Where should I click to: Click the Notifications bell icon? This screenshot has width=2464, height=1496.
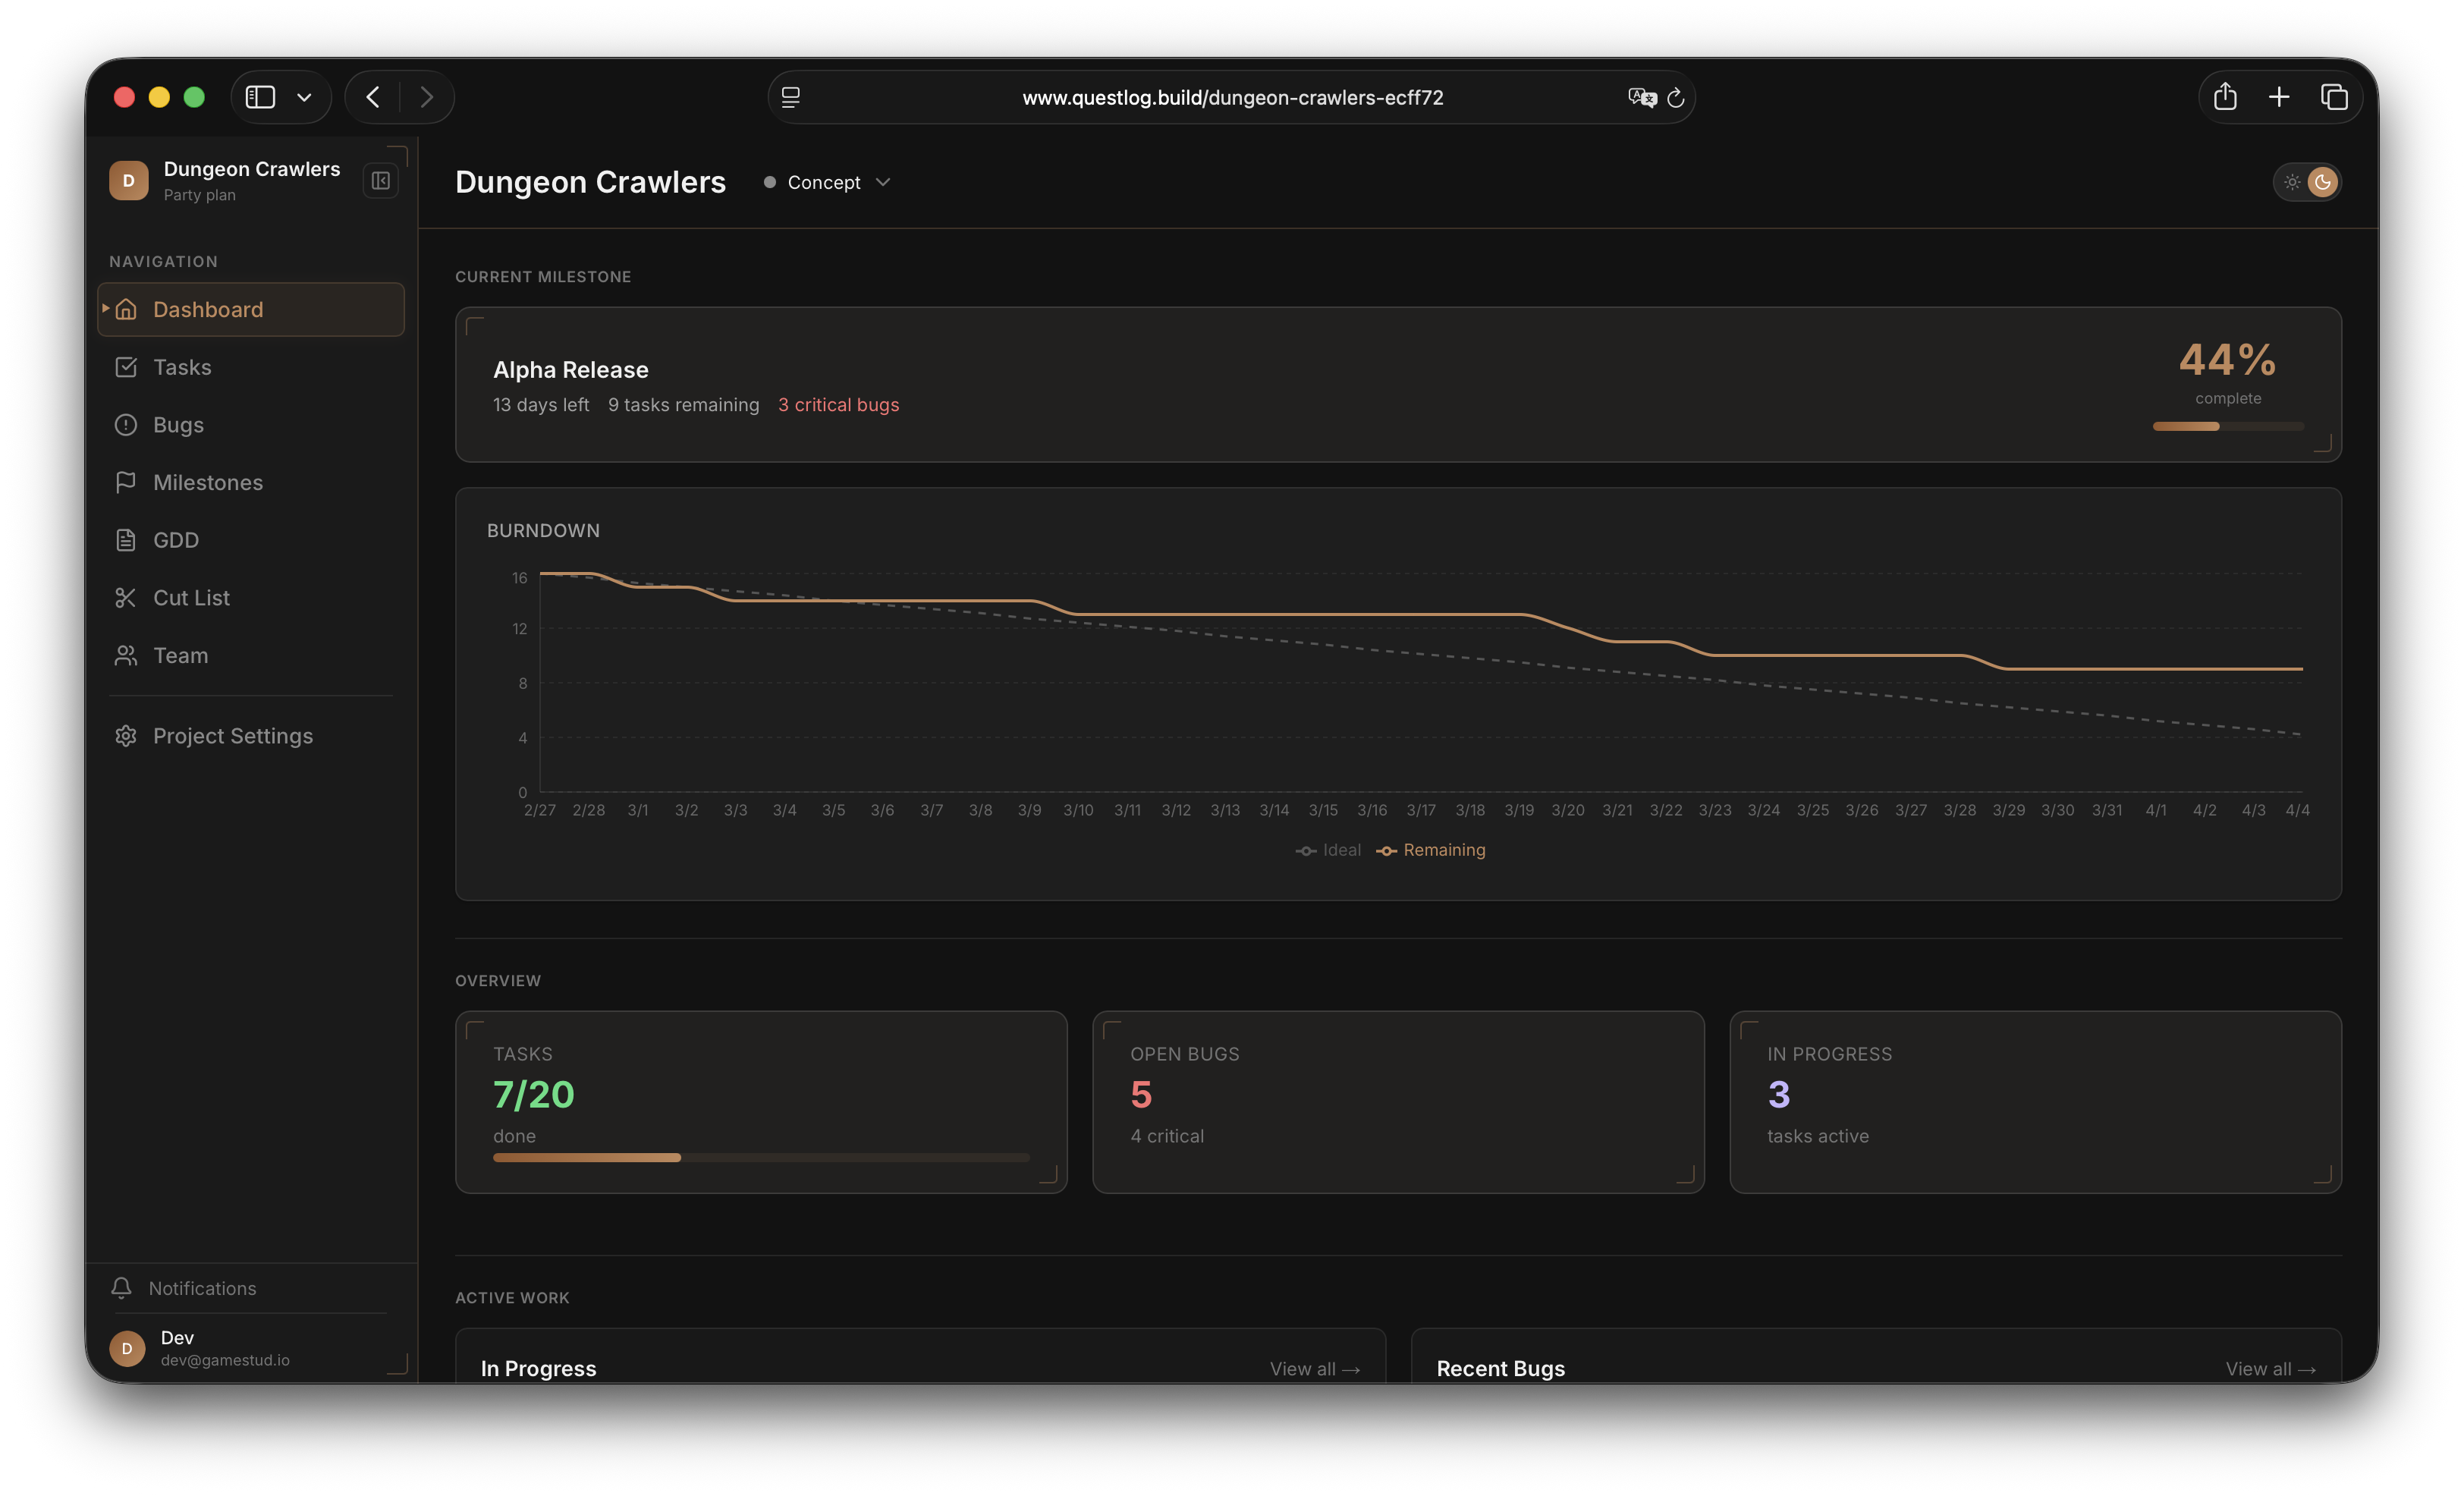click(x=122, y=1288)
